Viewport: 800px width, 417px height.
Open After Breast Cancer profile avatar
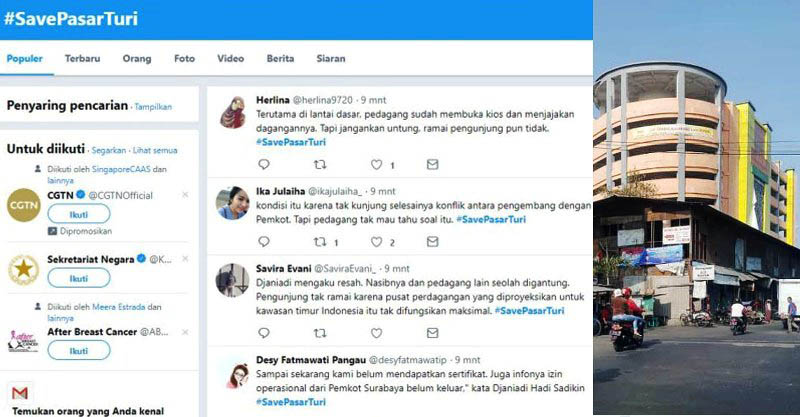(x=23, y=341)
